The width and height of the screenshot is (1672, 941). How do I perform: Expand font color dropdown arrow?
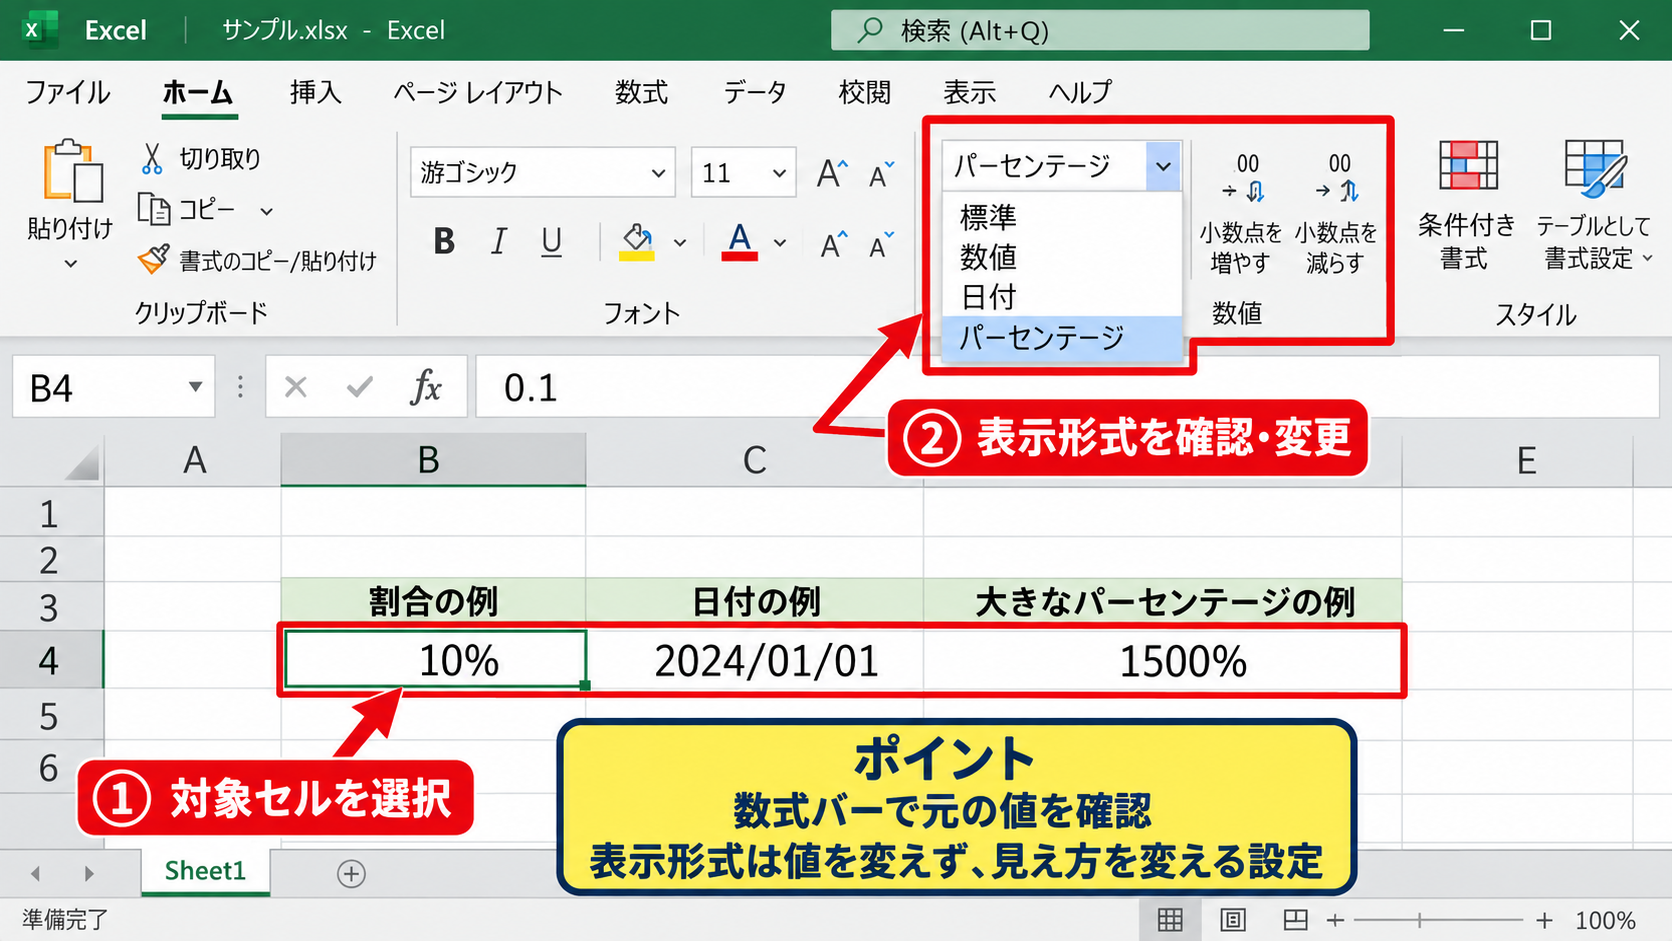780,242
